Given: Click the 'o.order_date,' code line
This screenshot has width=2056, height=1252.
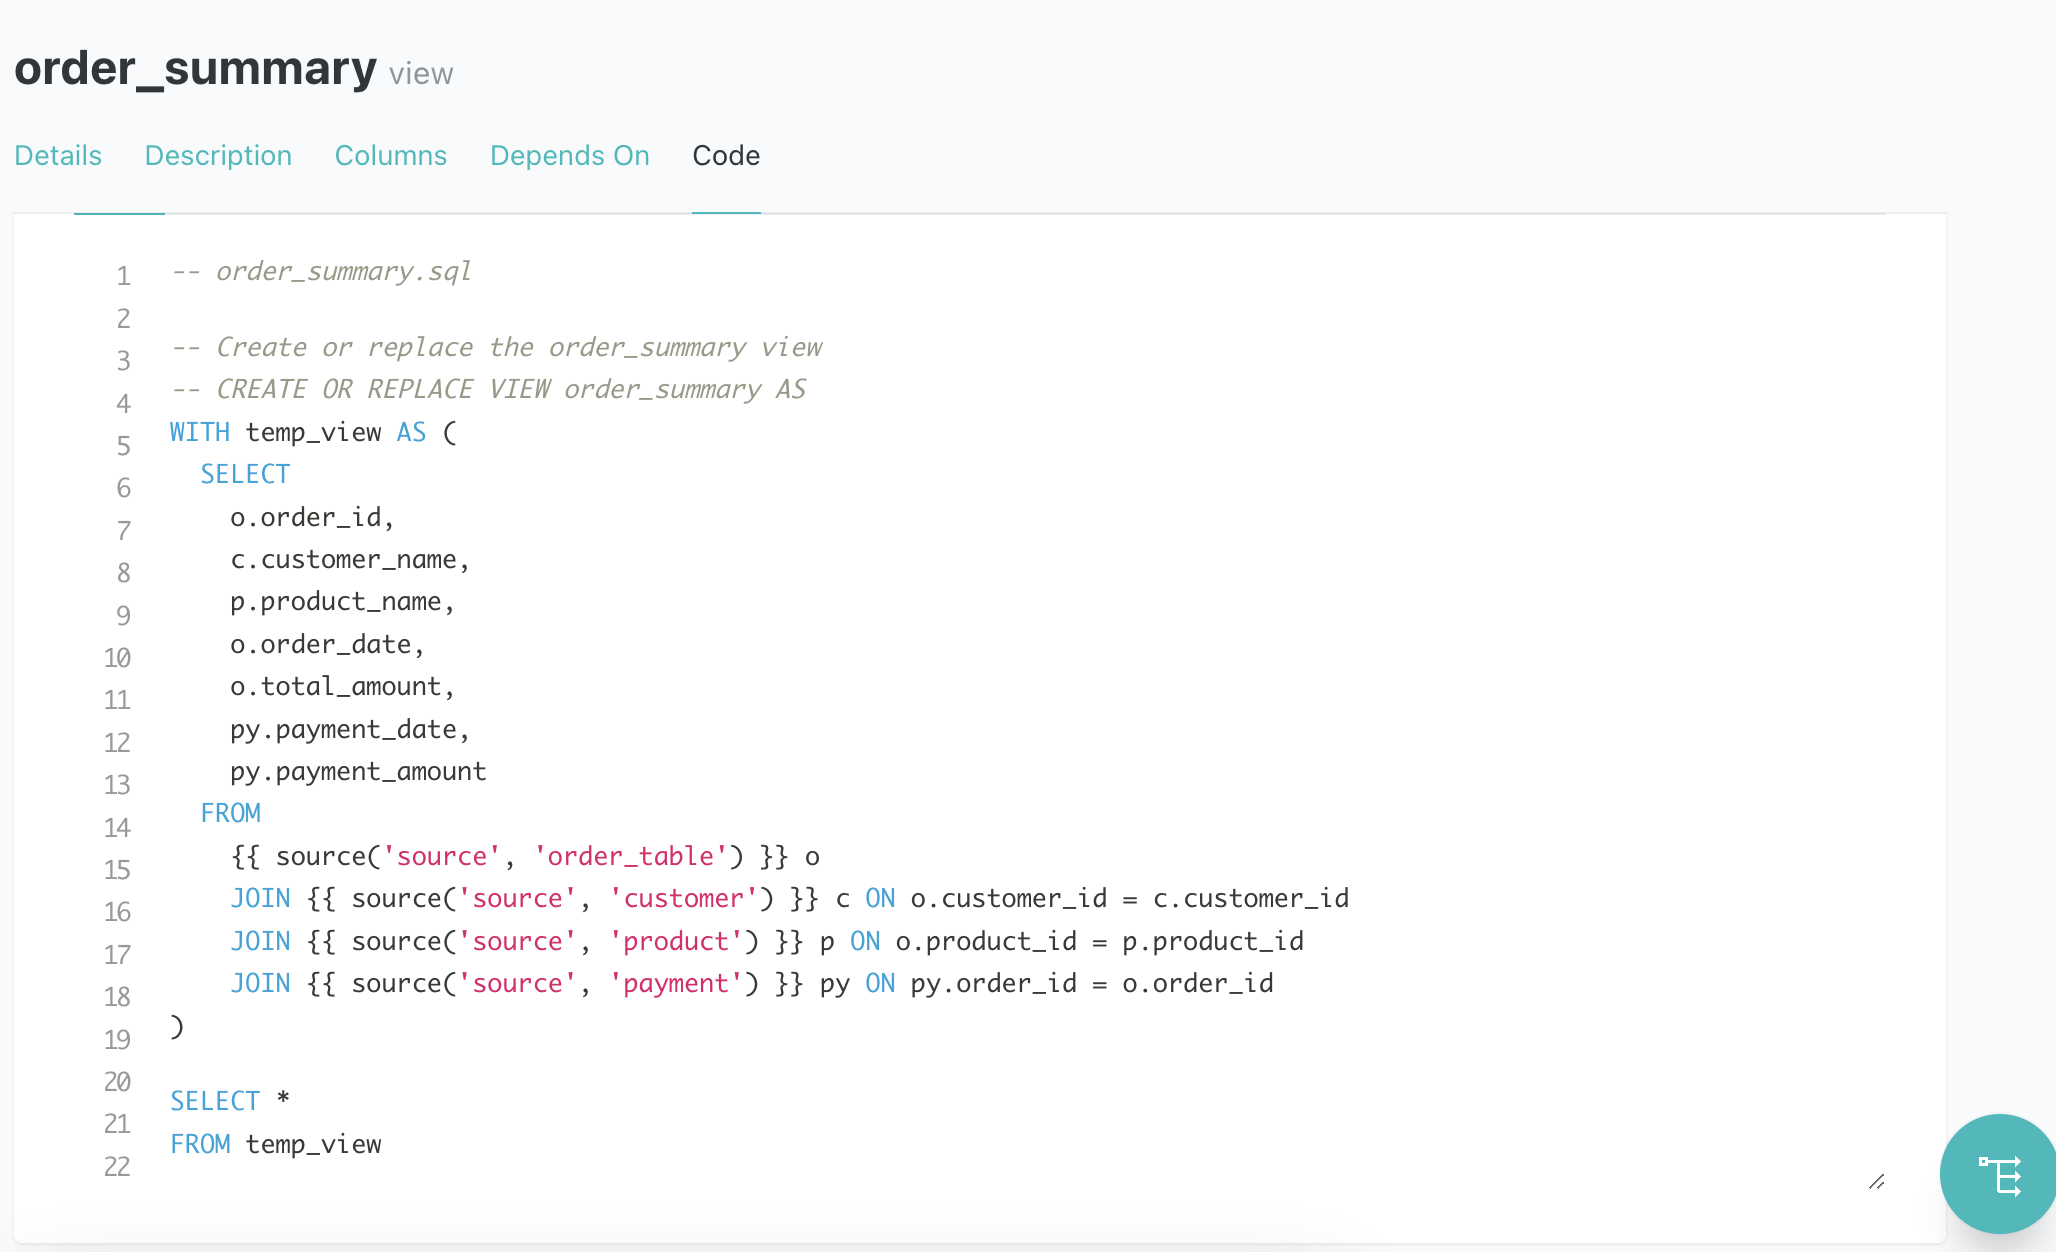Looking at the screenshot, I should [x=328, y=644].
